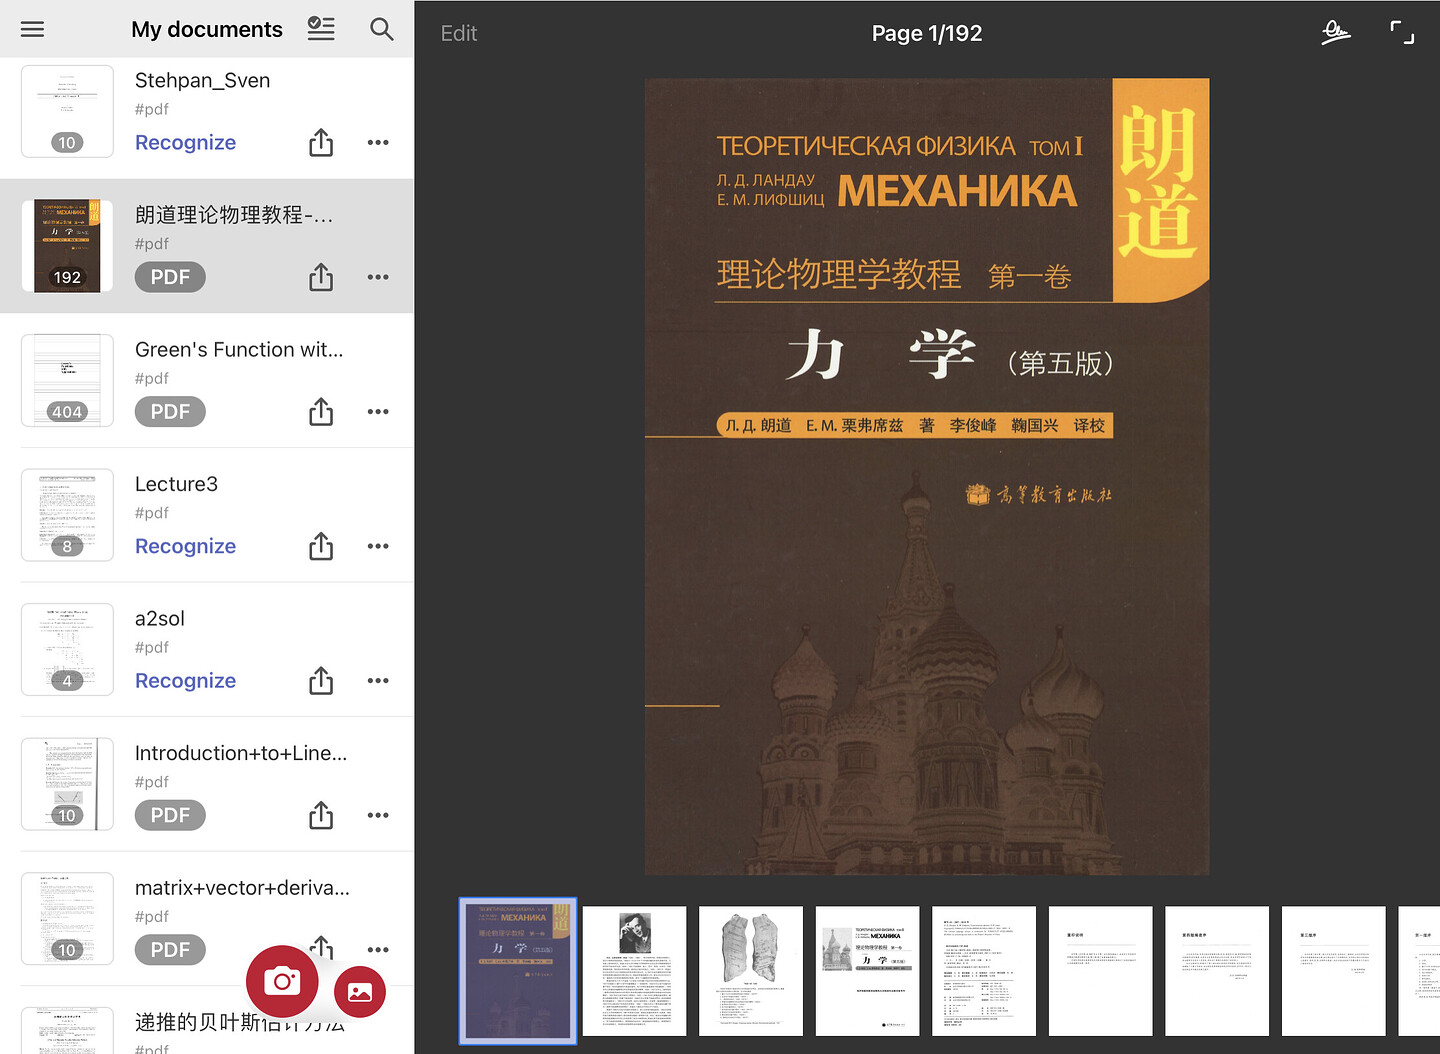Open the hamburger side menu
This screenshot has height=1054, width=1440.
pos(33,29)
